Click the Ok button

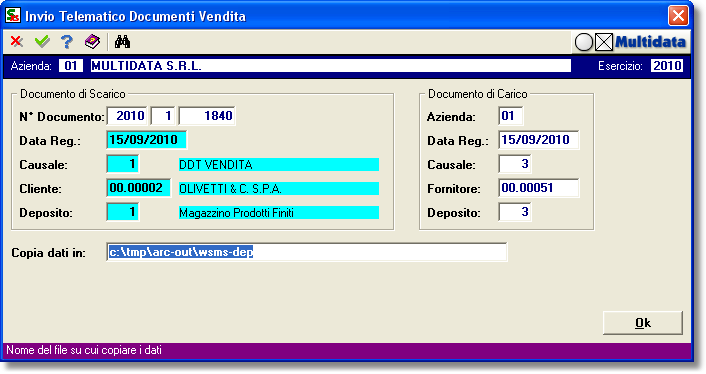(643, 323)
